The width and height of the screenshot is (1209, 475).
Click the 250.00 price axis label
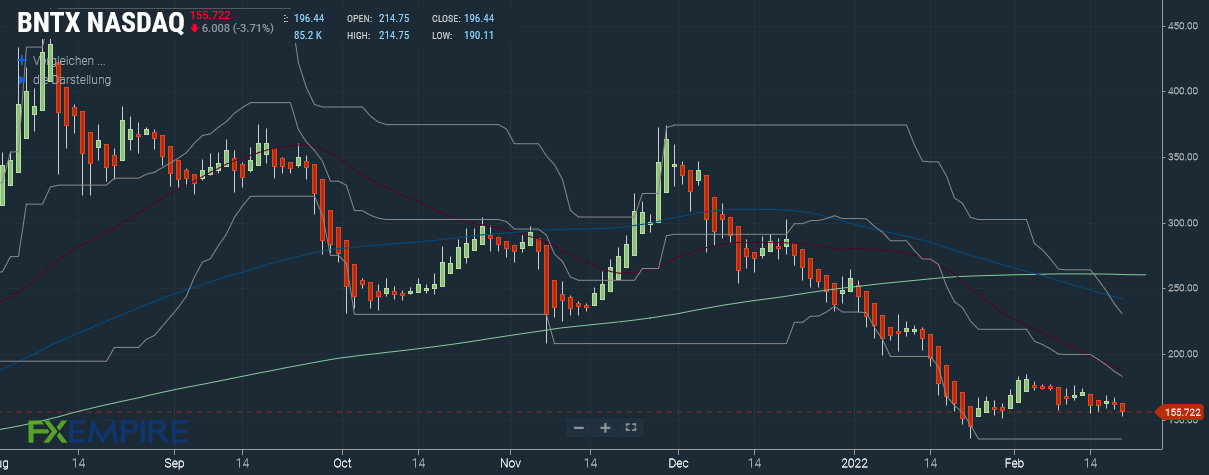pyautogui.click(x=1184, y=289)
